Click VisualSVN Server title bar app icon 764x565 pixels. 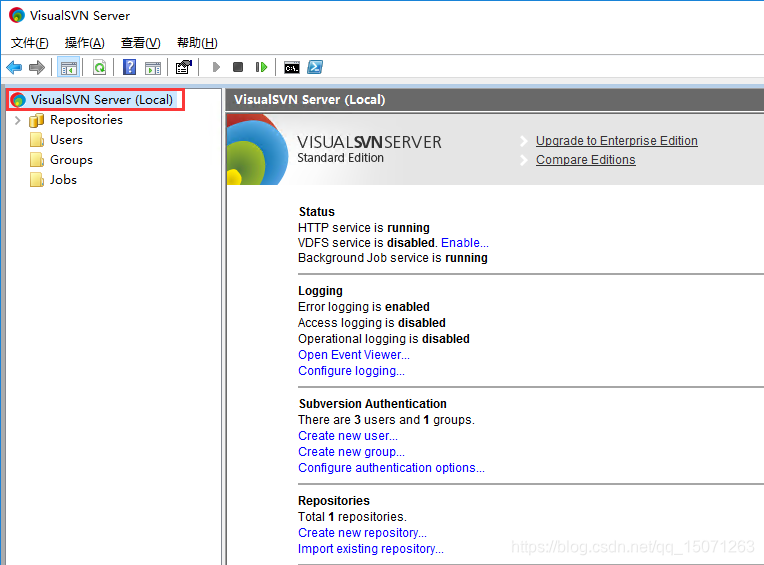click(x=17, y=16)
